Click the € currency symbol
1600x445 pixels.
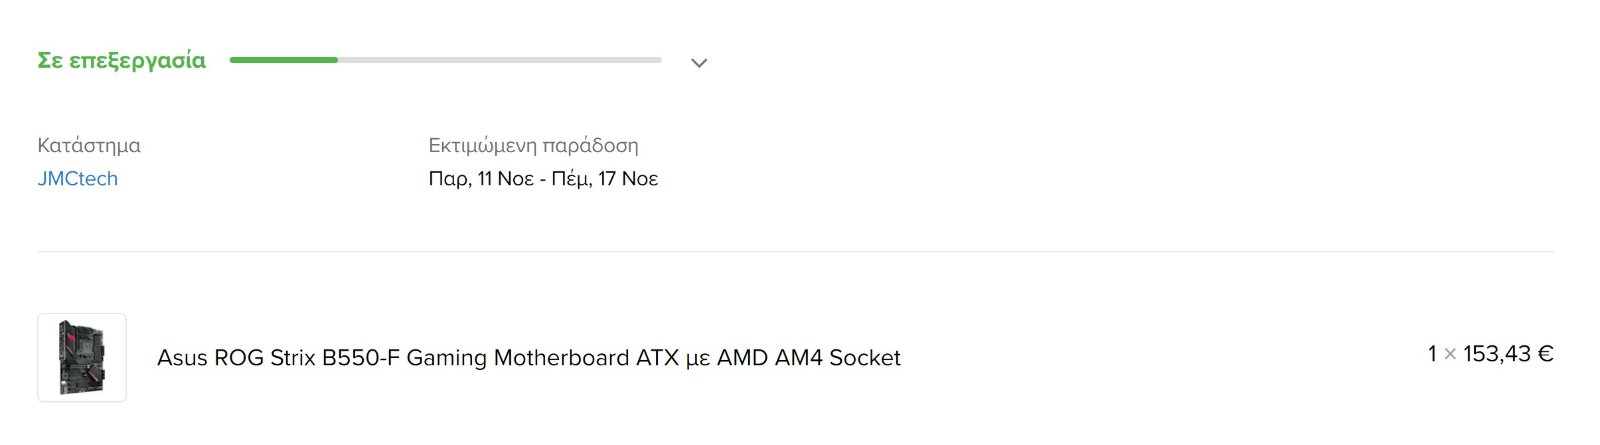pyautogui.click(x=1545, y=354)
